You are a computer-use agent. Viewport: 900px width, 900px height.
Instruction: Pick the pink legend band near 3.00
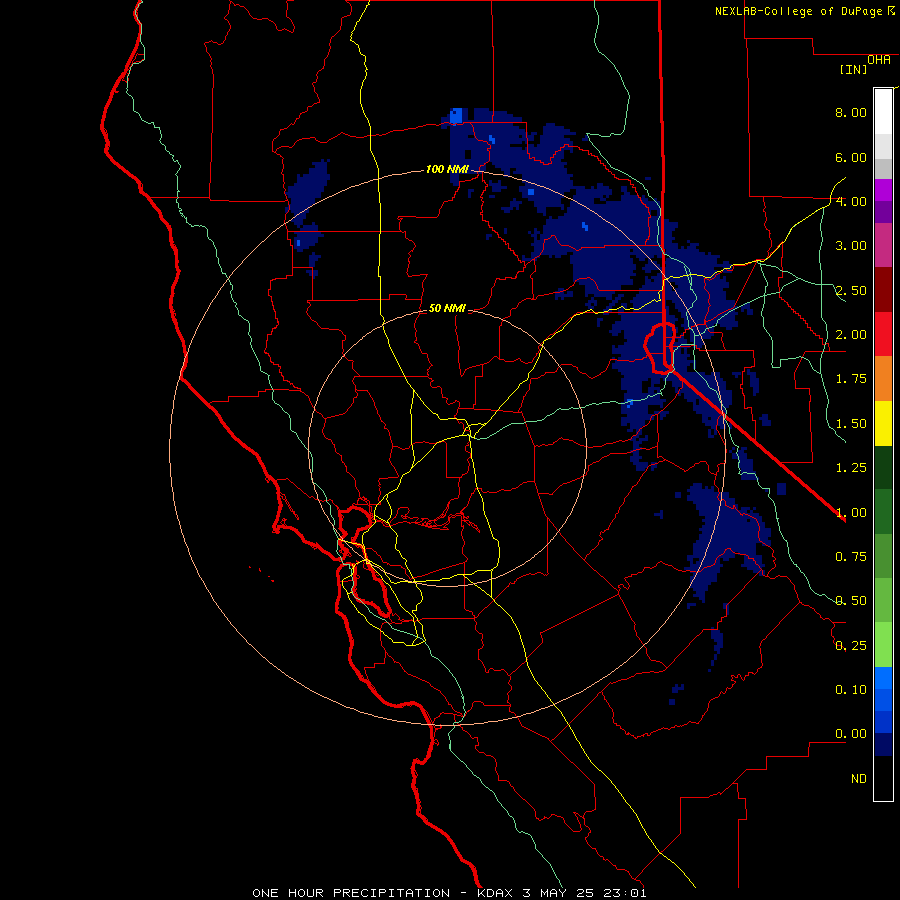pyautogui.click(x=883, y=245)
